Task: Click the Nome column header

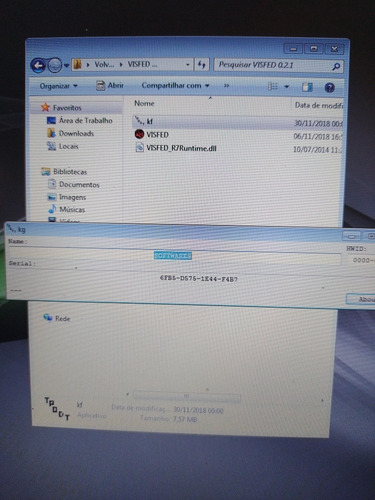Action: pos(144,103)
